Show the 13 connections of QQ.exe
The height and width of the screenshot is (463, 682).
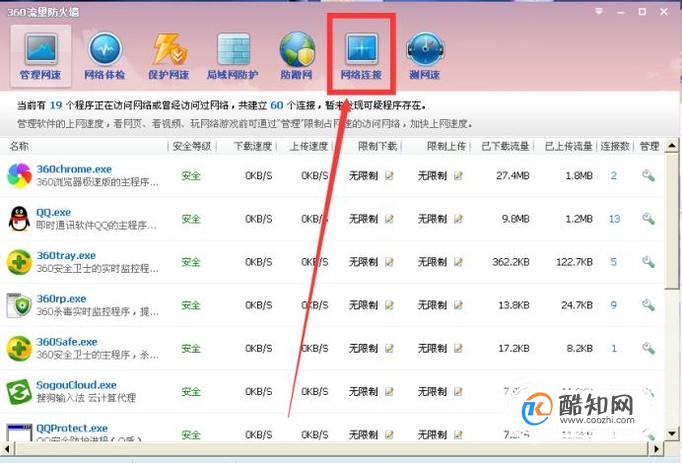coord(614,219)
